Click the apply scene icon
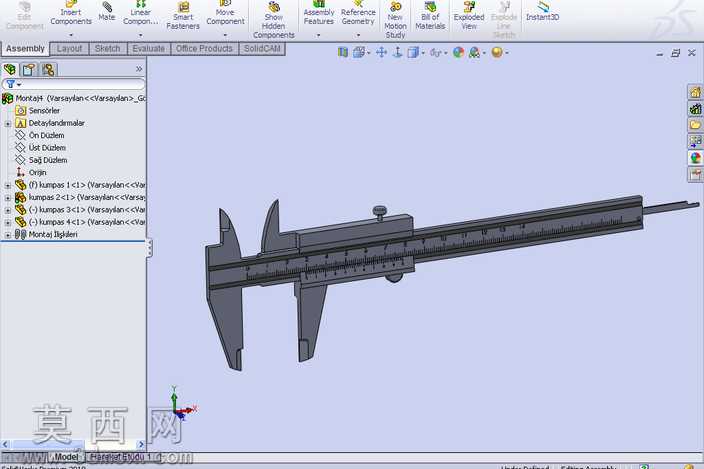Image resolution: width=704 pixels, height=469 pixels. (474, 53)
